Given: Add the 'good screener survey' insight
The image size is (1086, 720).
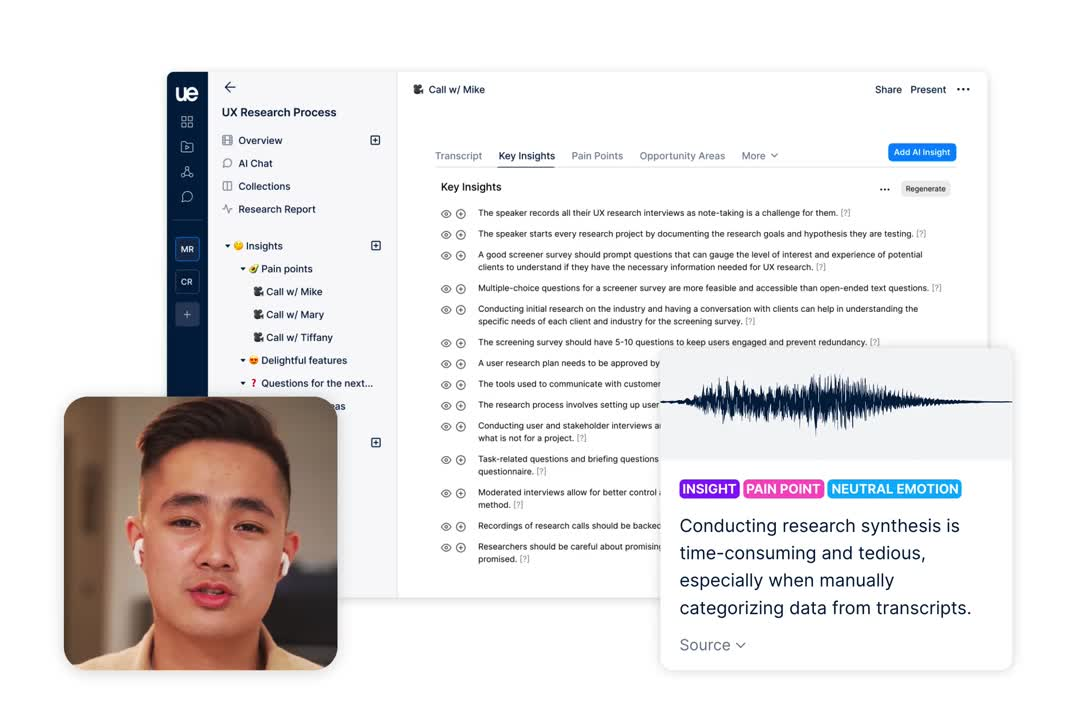Looking at the screenshot, I should (x=461, y=255).
